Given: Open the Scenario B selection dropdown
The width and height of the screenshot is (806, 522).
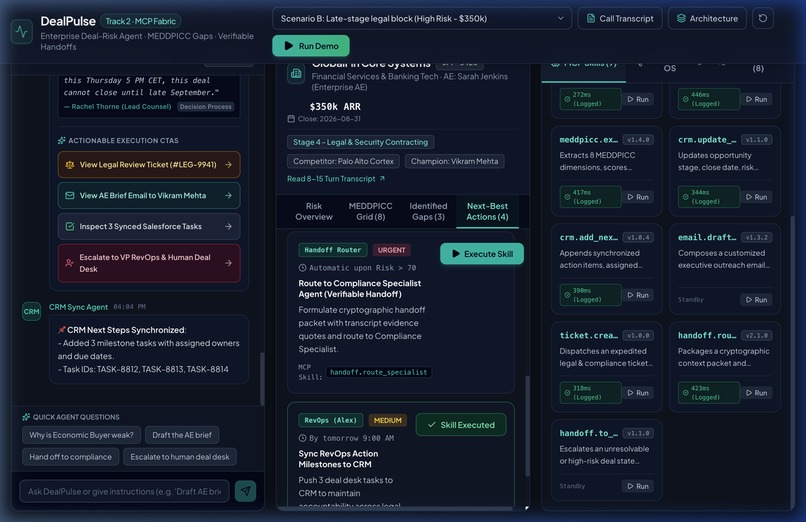Looking at the screenshot, I should 422,18.
